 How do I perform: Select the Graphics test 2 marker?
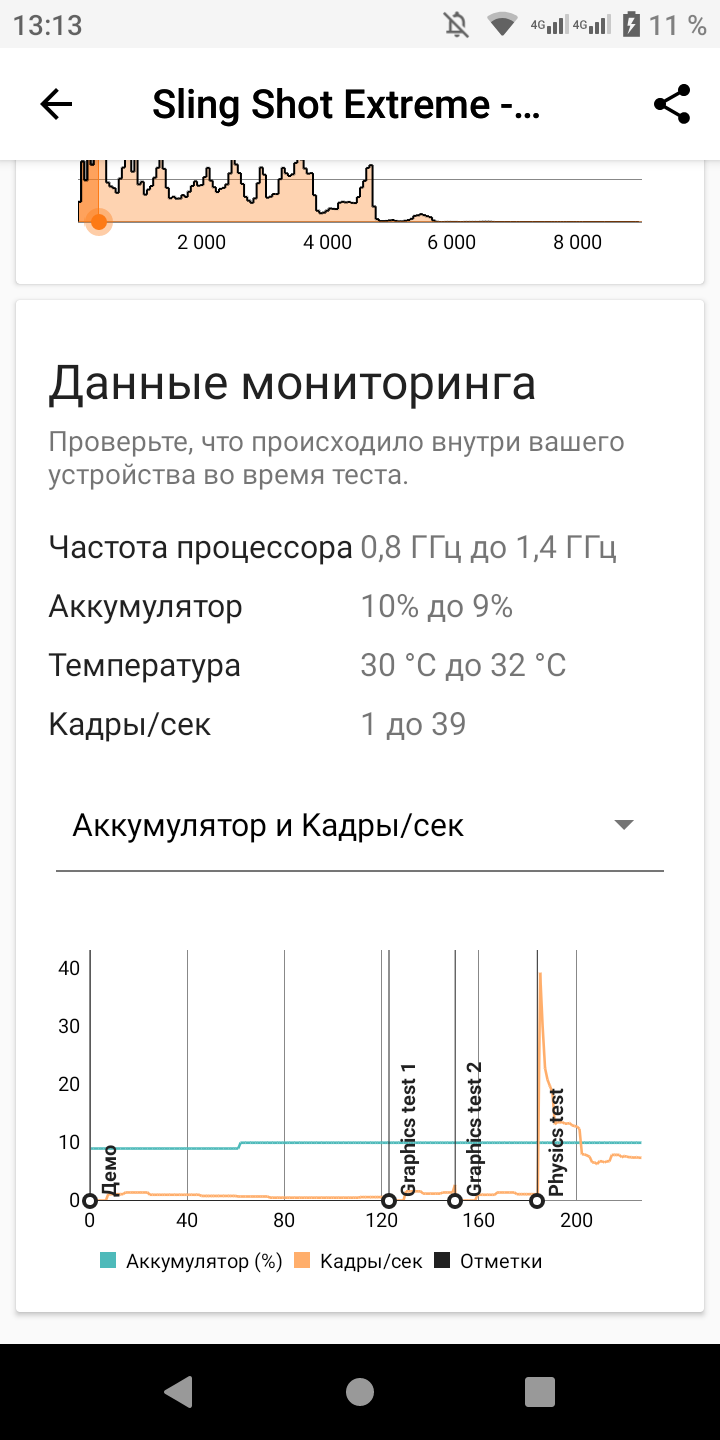[455, 1201]
